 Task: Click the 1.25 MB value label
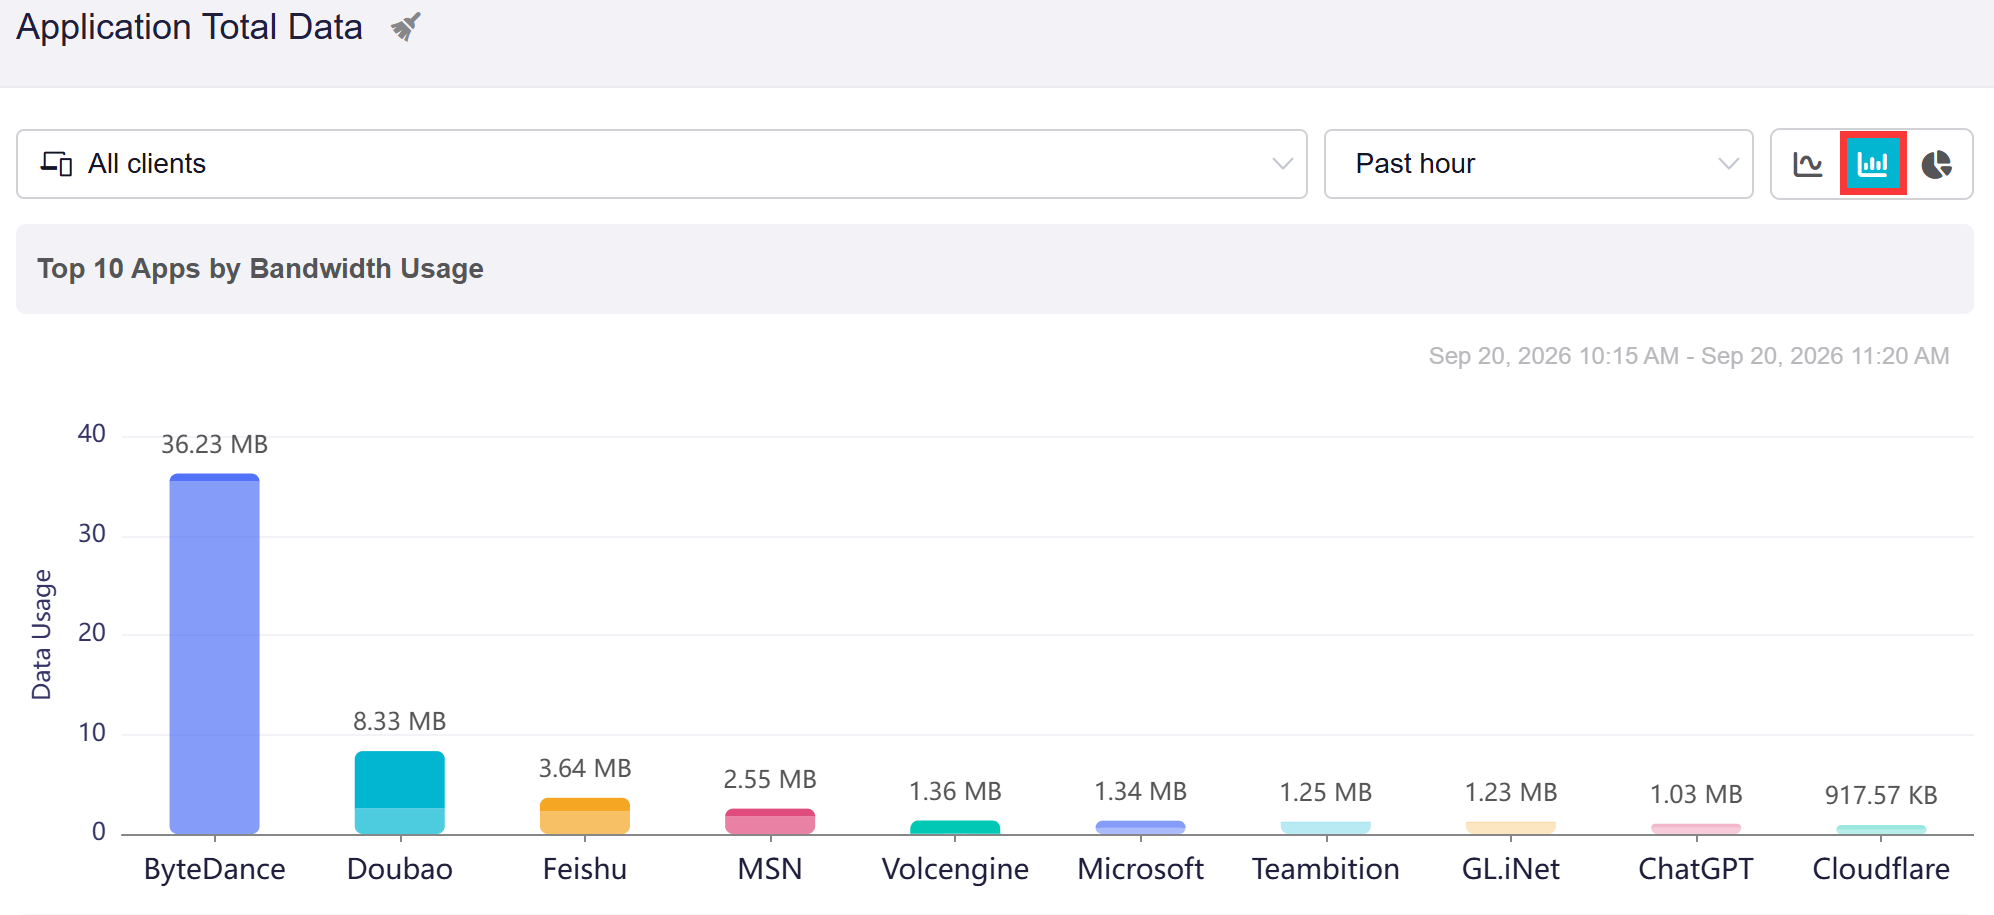point(1326,792)
